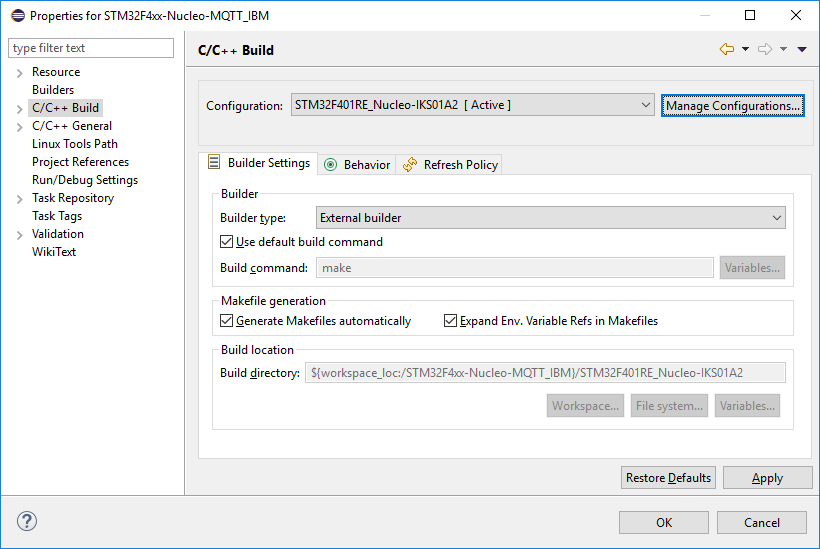Expand the Validation tree node
Screen dimensions: 820x549
(x=19, y=235)
